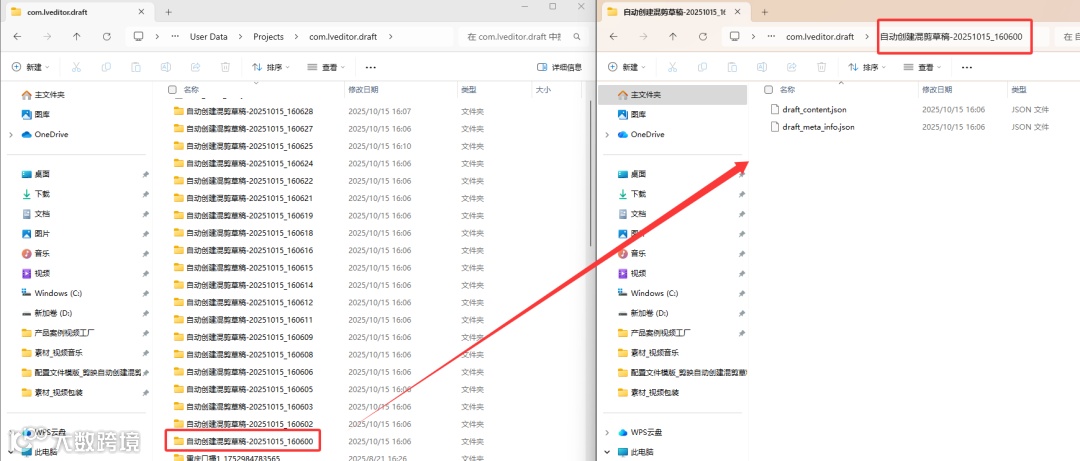
Task: Click Rename icon in left window toolbar
Action: click(x=165, y=67)
